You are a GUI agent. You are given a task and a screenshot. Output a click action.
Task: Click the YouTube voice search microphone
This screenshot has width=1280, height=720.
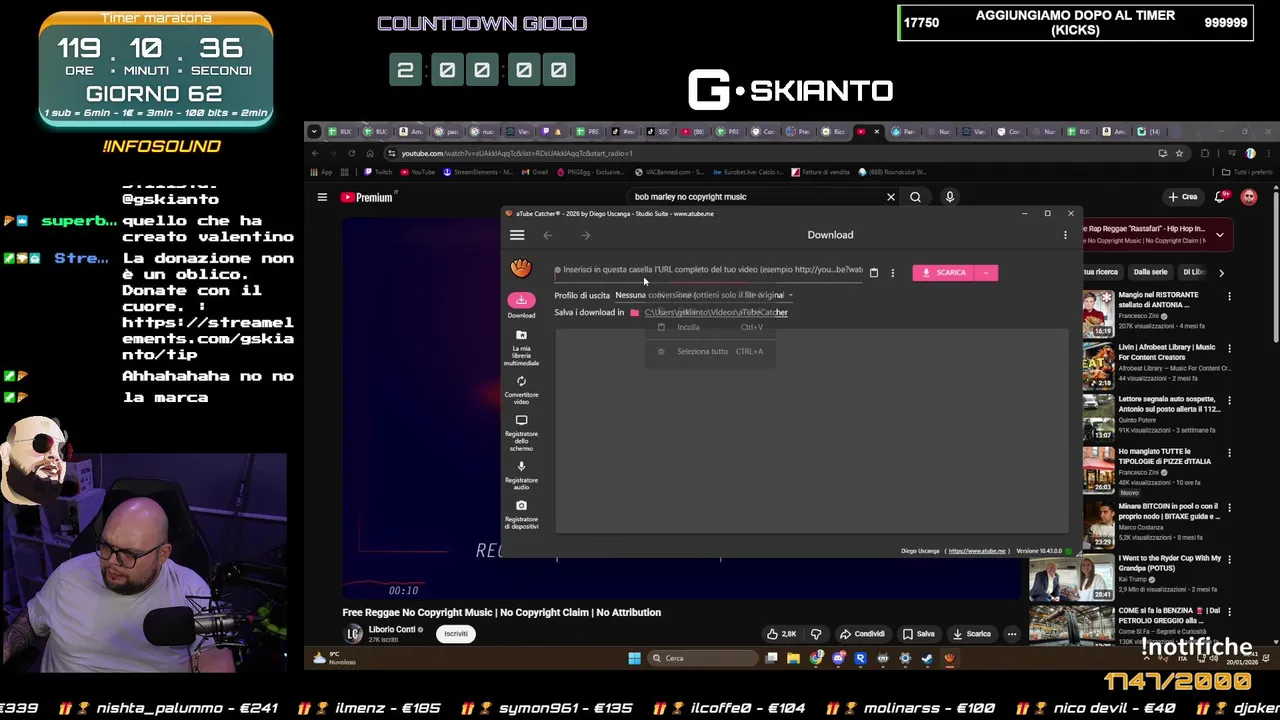click(950, 197)
